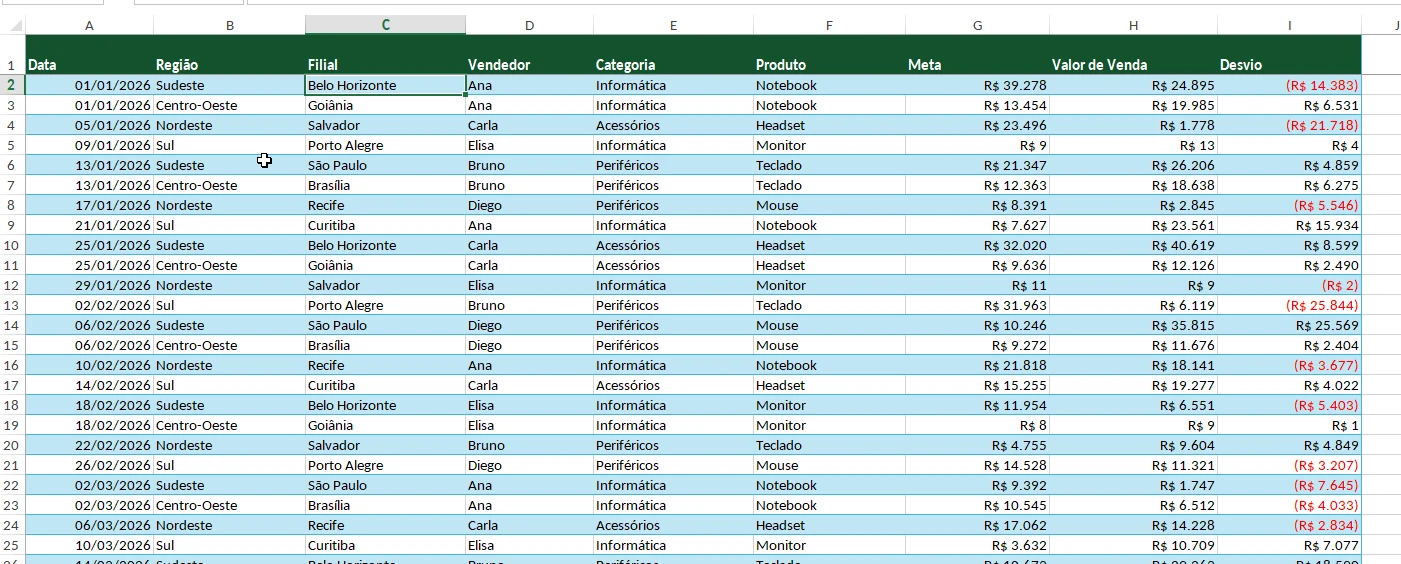1401x564 pixels.
Task: Click Meta value R$ 31.963
Action: coord(978,305)
